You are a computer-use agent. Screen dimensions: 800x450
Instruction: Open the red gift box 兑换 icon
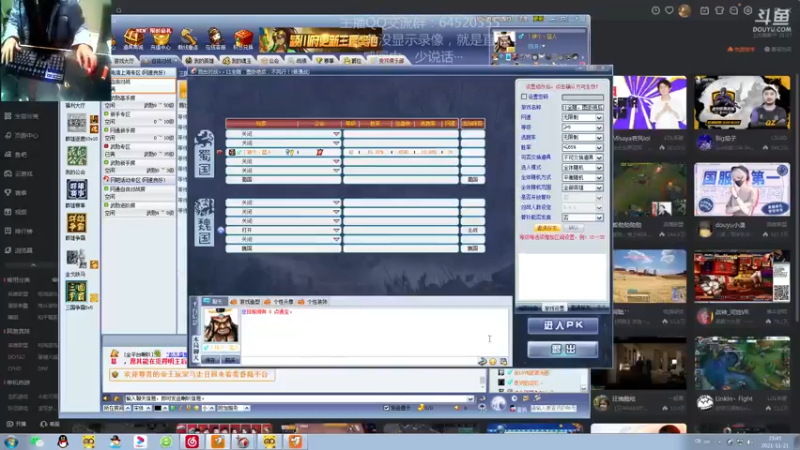pos(243,39)
